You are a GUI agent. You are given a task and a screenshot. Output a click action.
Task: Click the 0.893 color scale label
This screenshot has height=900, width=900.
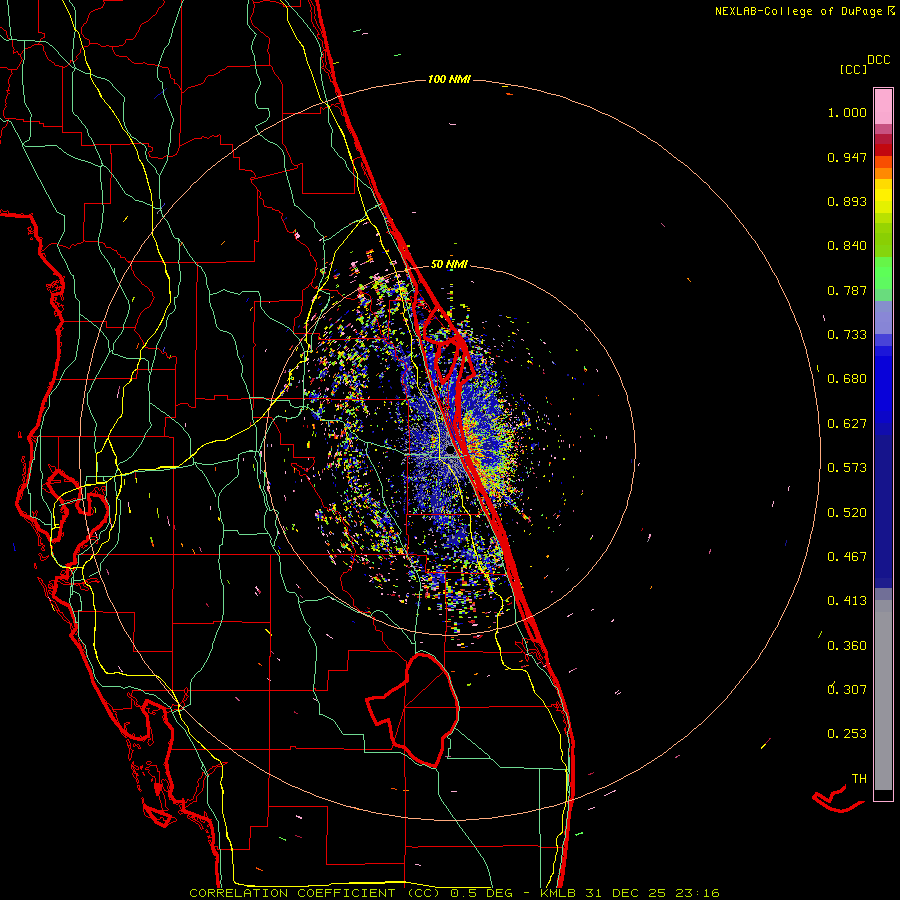(x=847, y=201)
